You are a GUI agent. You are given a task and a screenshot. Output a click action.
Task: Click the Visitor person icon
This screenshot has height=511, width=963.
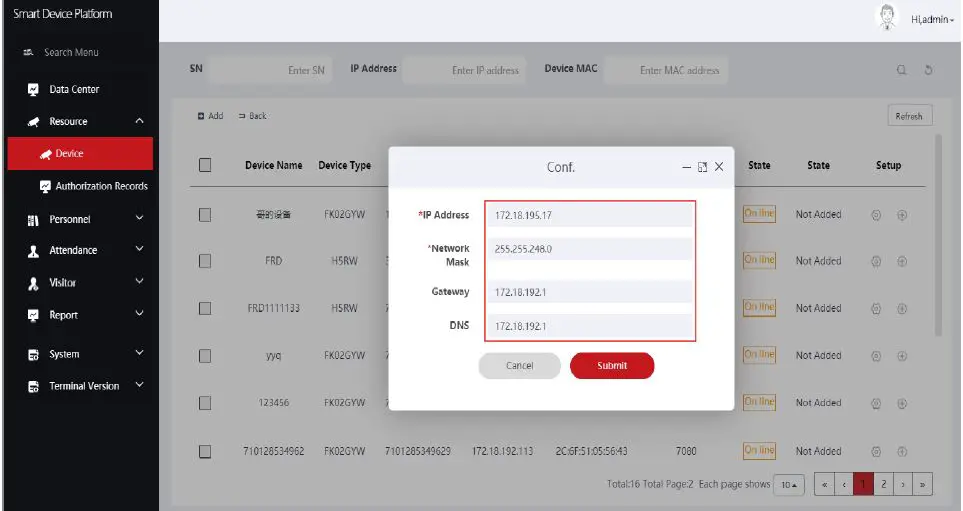[33, 283]
